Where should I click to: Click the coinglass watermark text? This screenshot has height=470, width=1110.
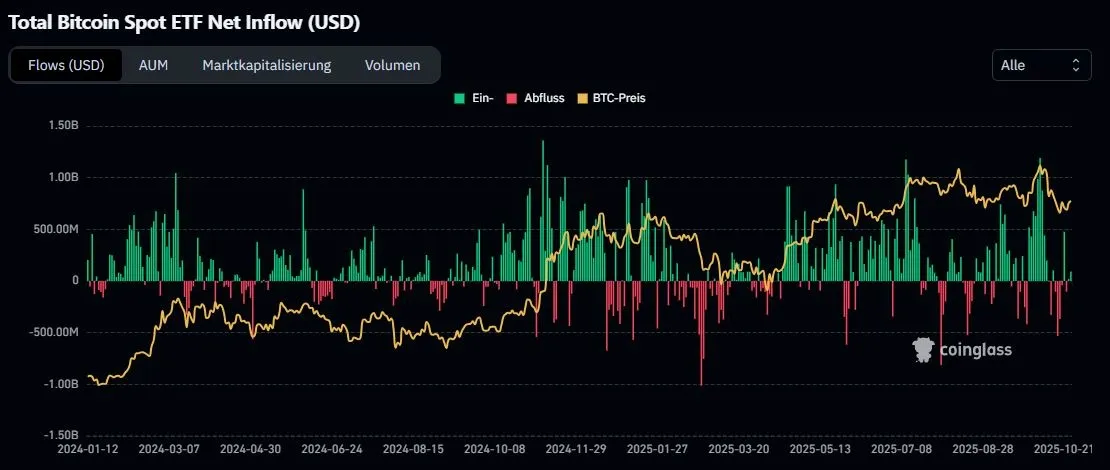tap(975, 350)
